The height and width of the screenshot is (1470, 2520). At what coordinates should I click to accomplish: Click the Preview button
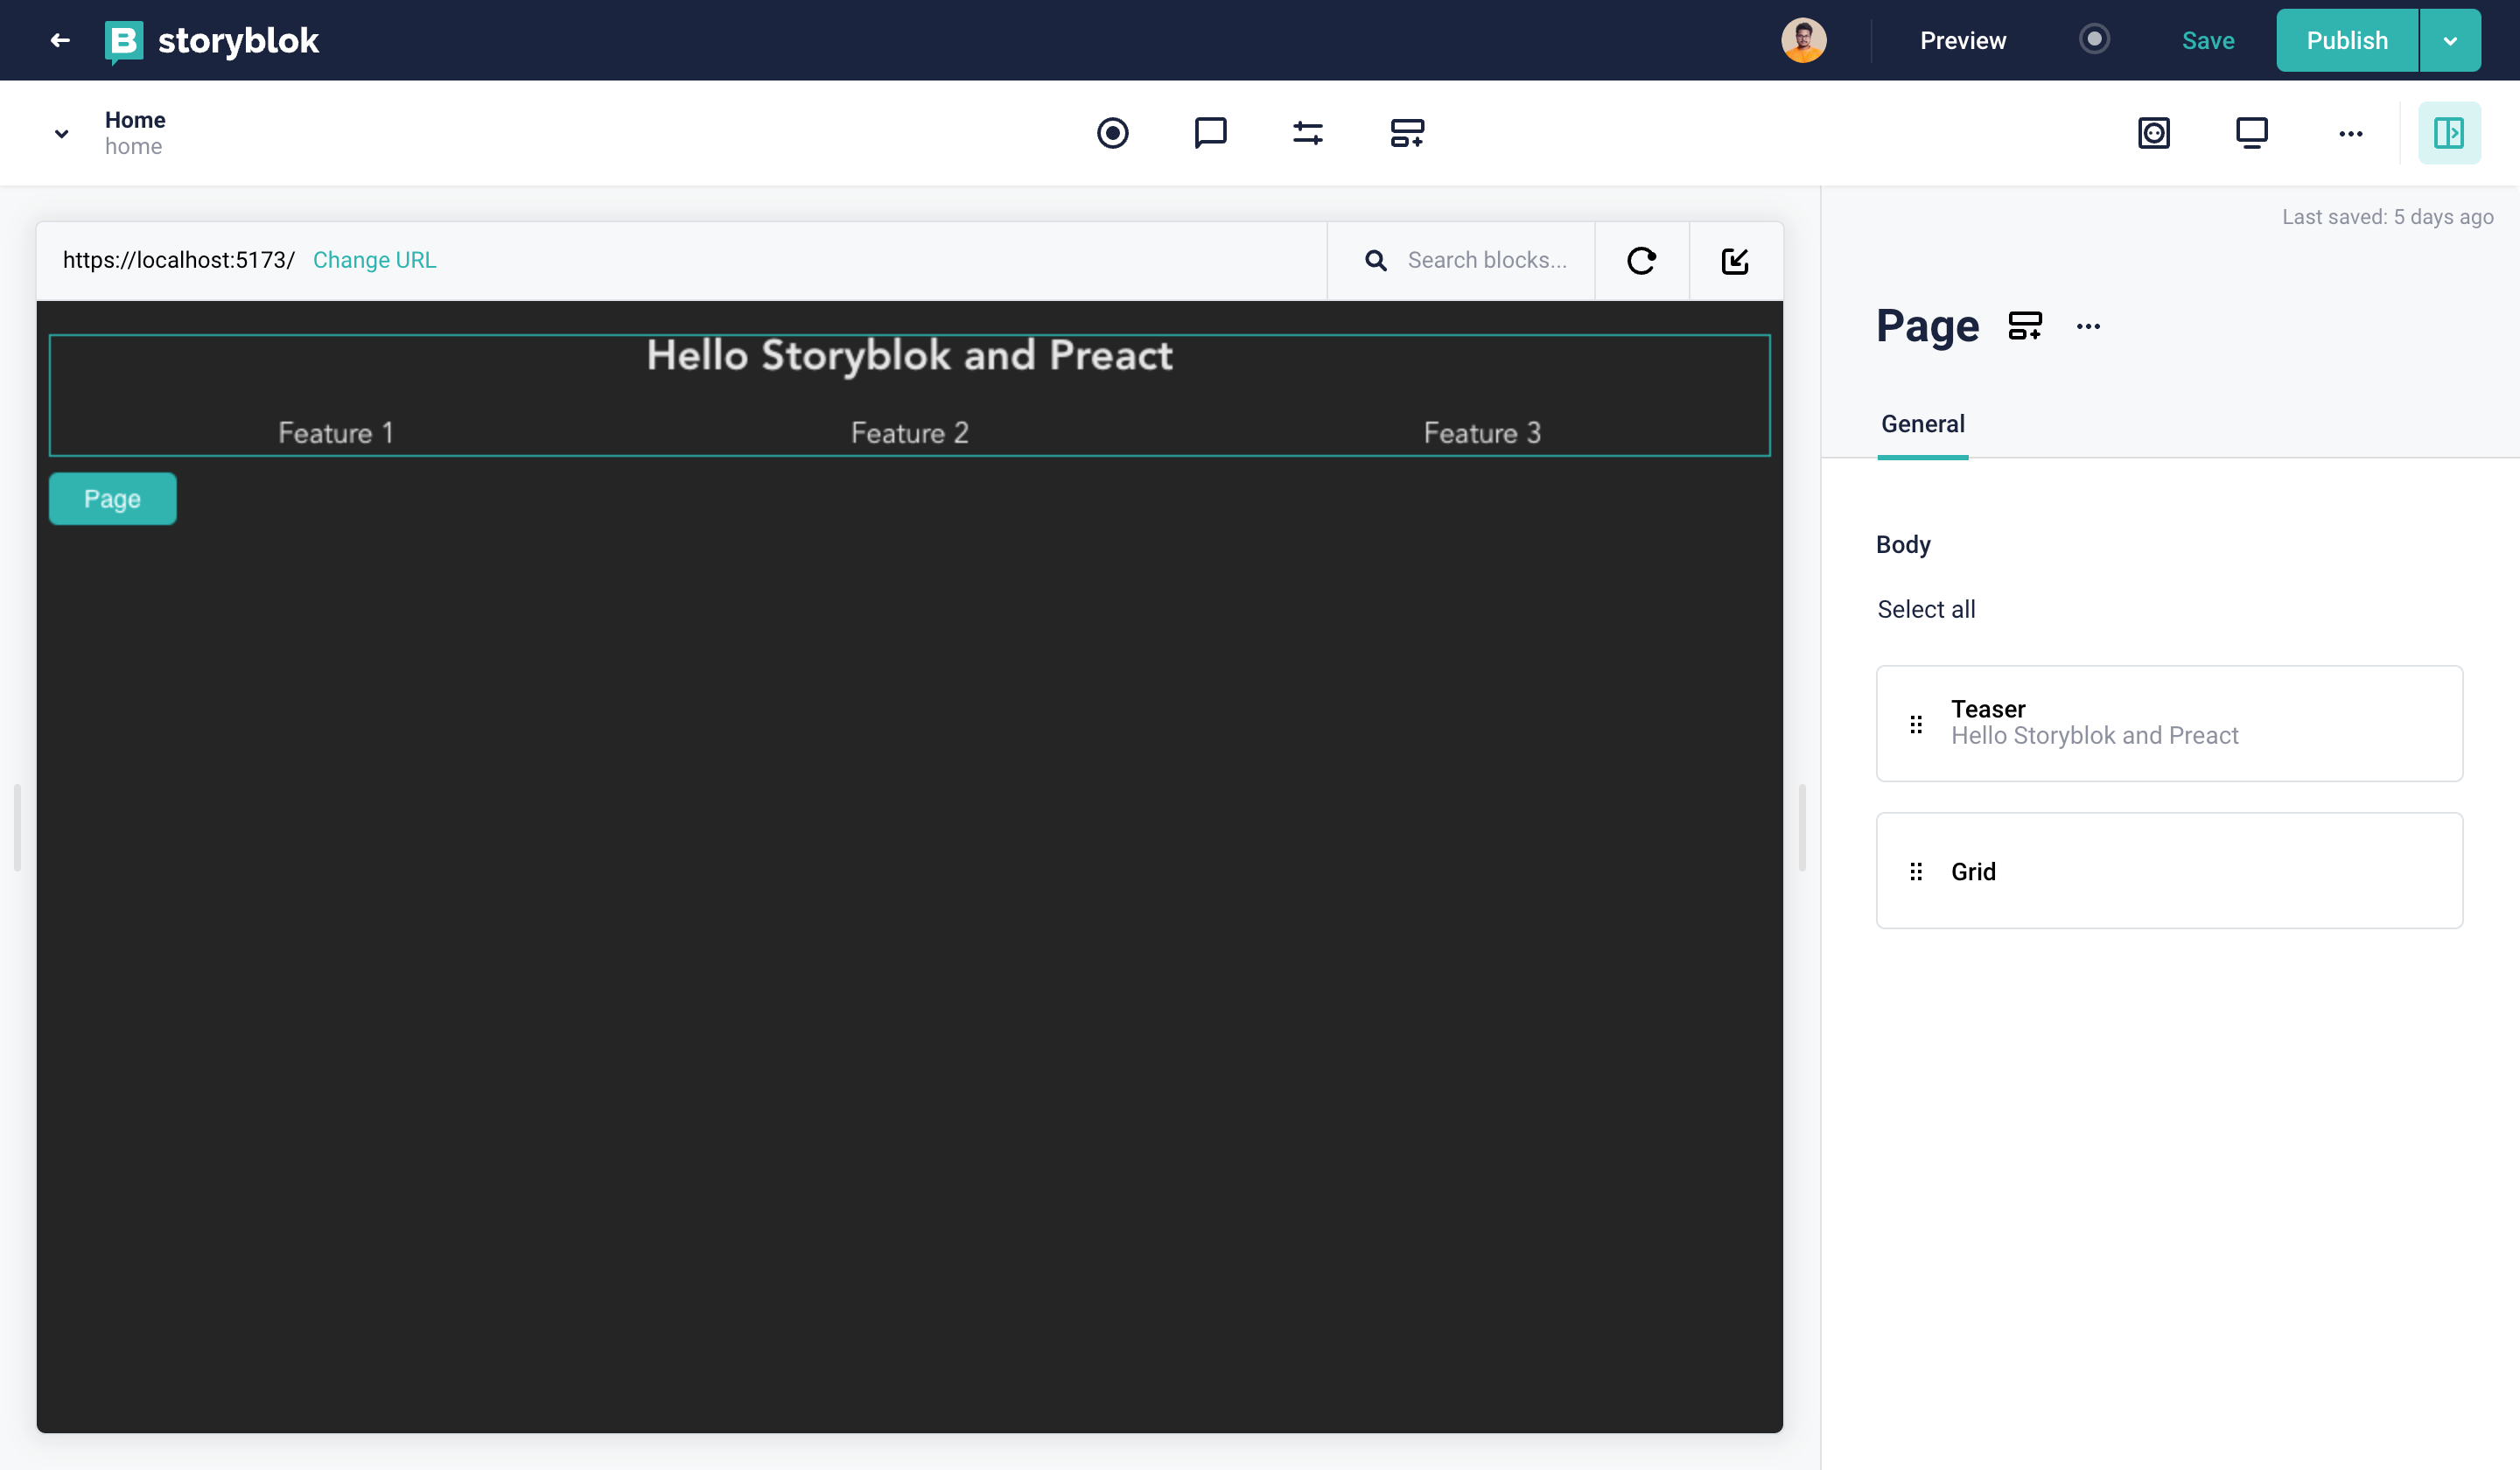click(1962, 41)
